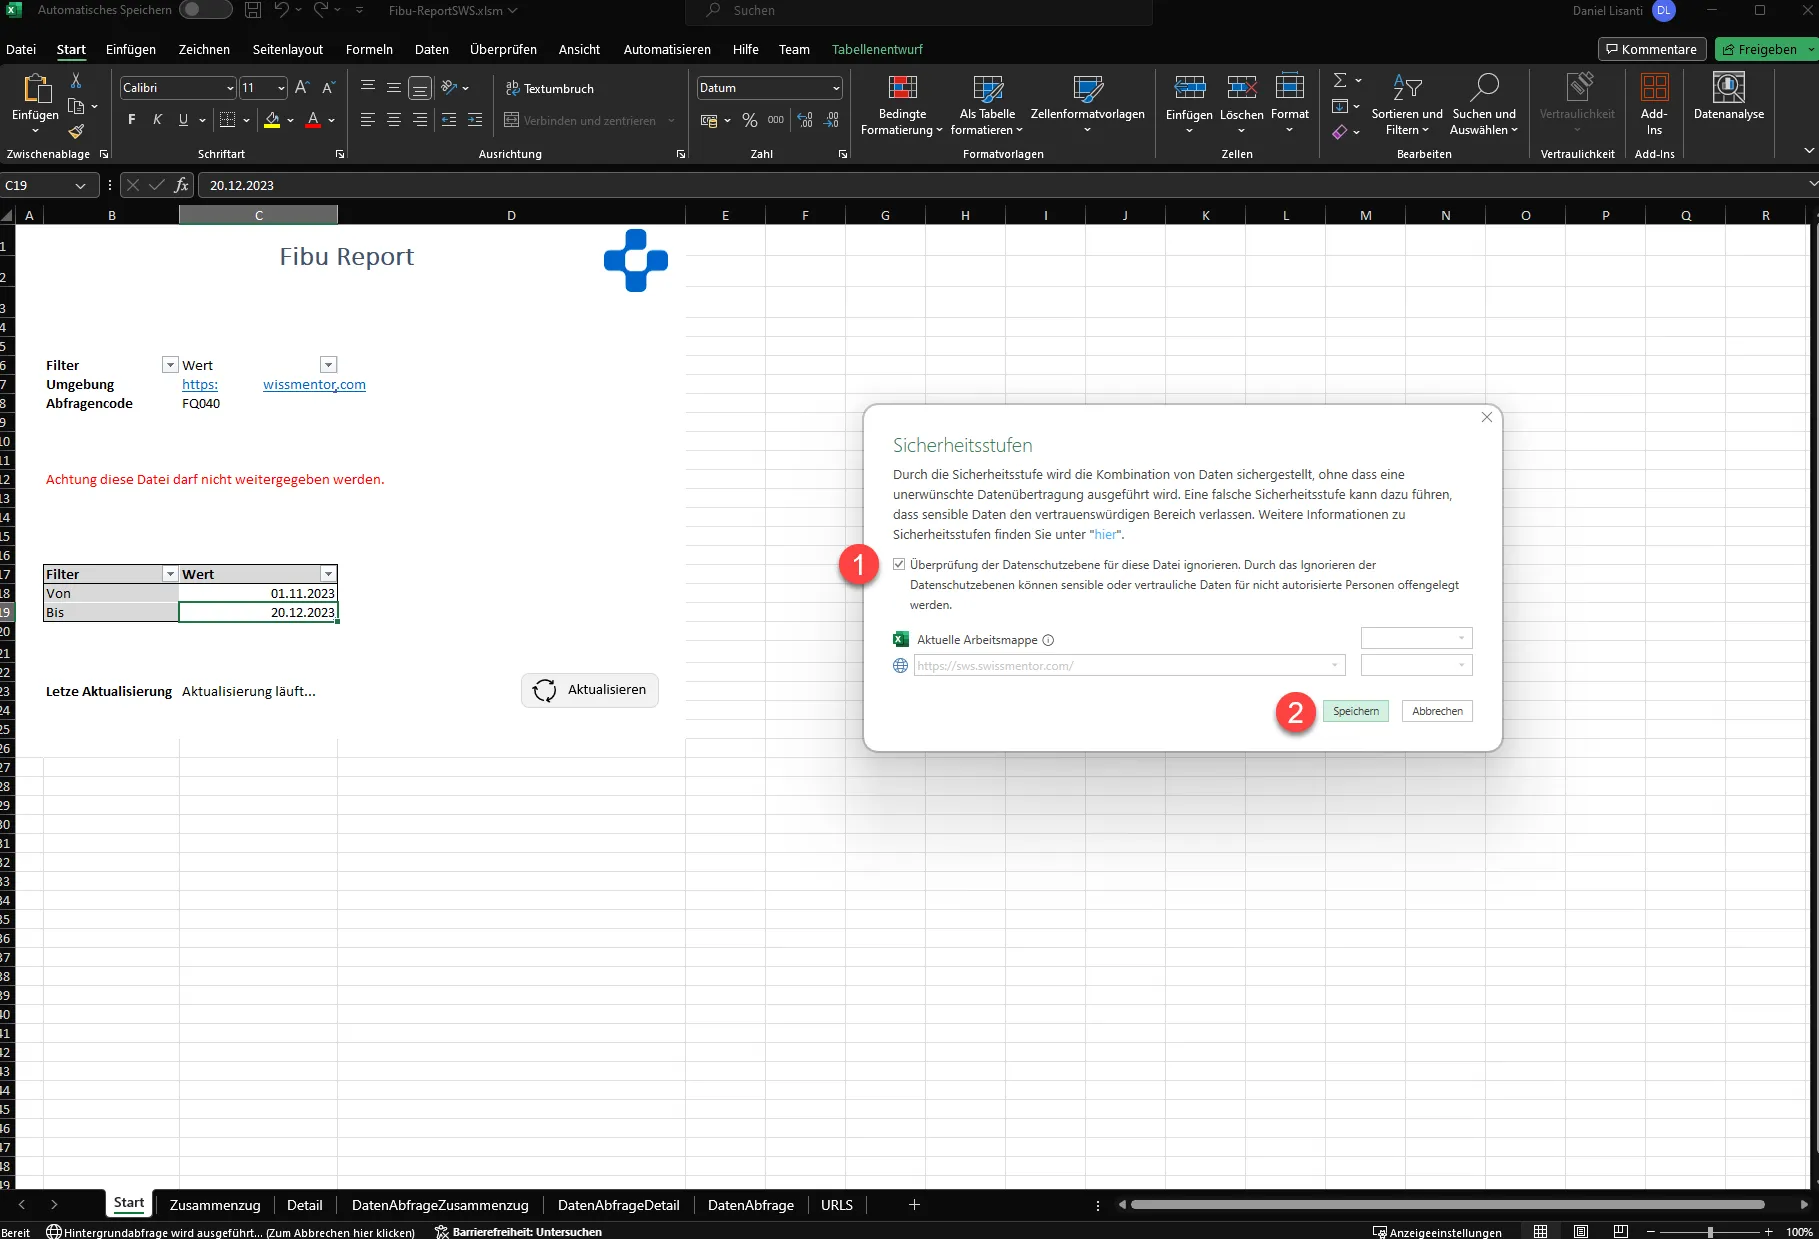Click the Speichern button in dialog
Viewport: 1819px width, 1239px height.
[1355, 711]
